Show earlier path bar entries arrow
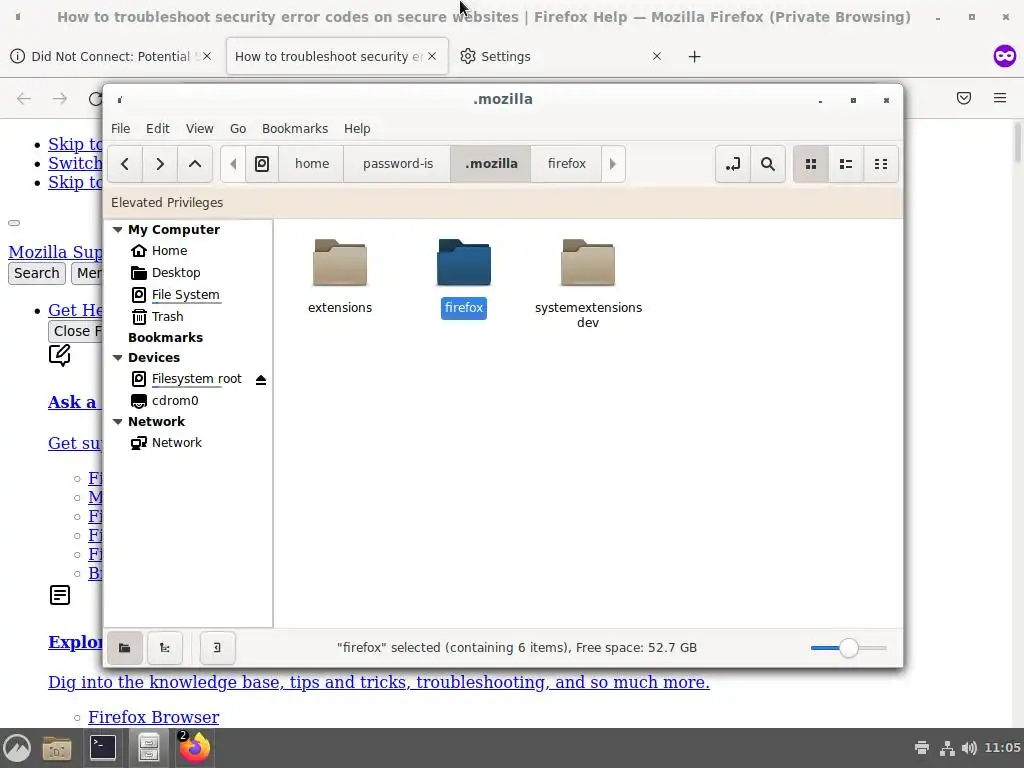The width and height of the screenshot is (1024, 768). 233,164
